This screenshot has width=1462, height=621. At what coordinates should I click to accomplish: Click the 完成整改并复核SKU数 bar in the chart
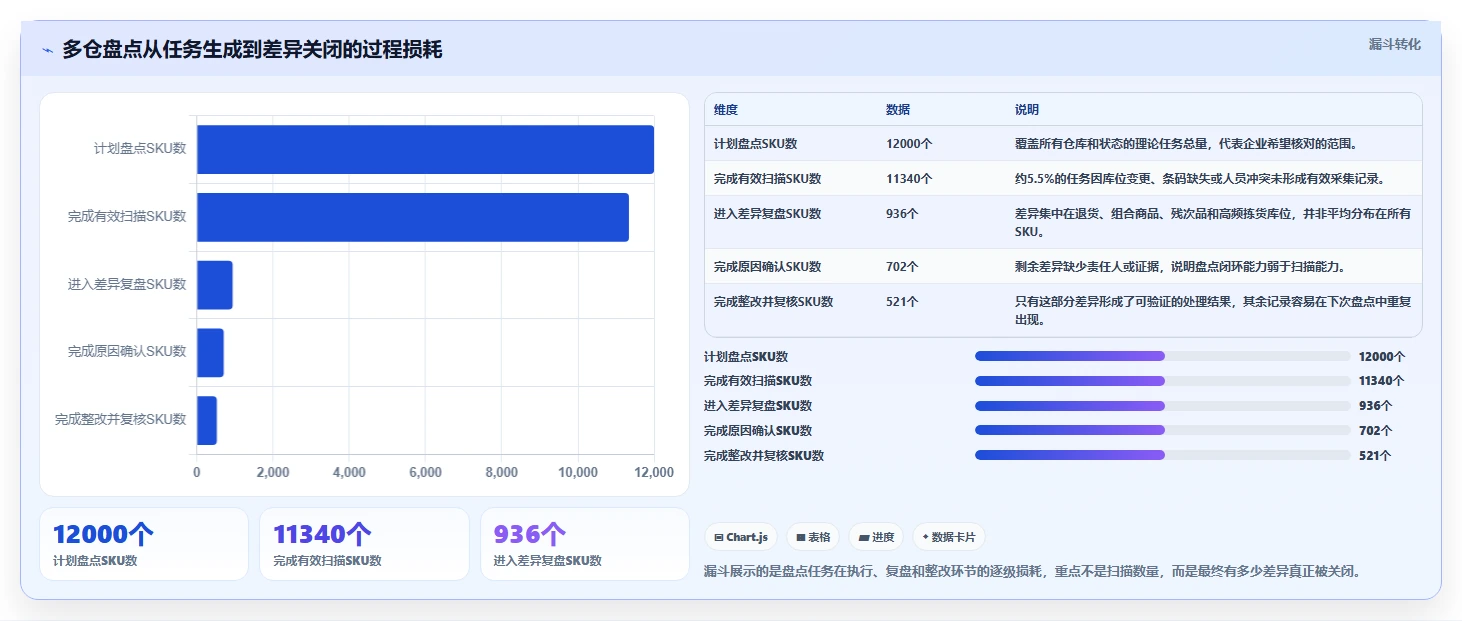pos(207,420)
